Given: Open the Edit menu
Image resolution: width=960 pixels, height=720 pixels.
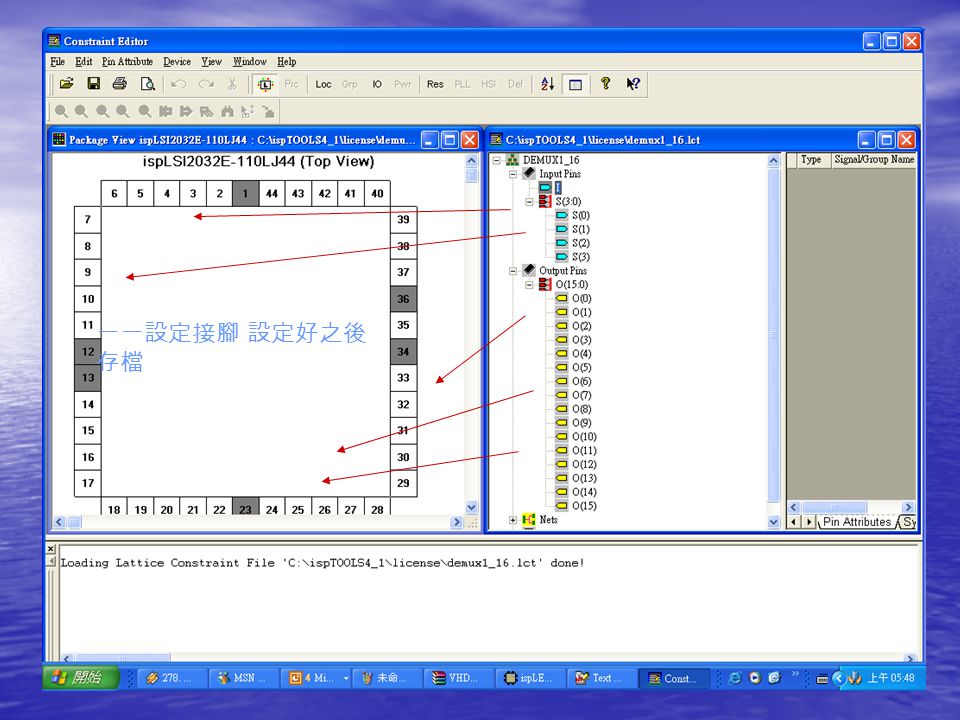Looking at the screenshot, I should coord(83,61).
